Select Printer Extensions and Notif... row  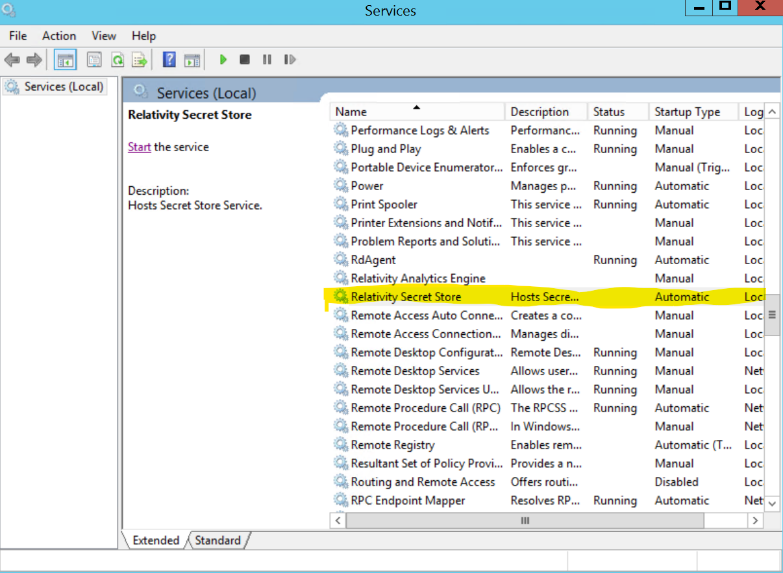(x=548, y=223)
